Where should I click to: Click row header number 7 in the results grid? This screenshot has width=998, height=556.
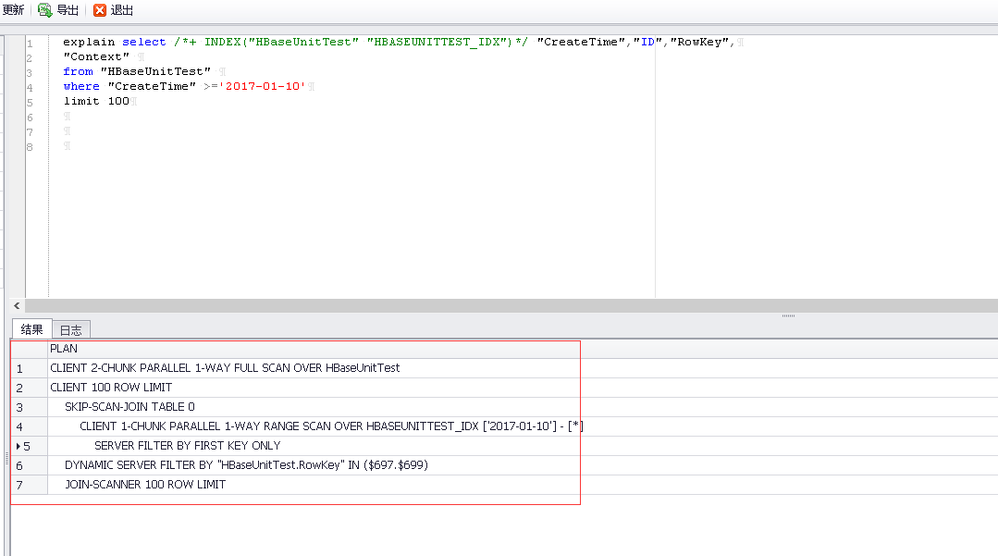coord(29,485)
